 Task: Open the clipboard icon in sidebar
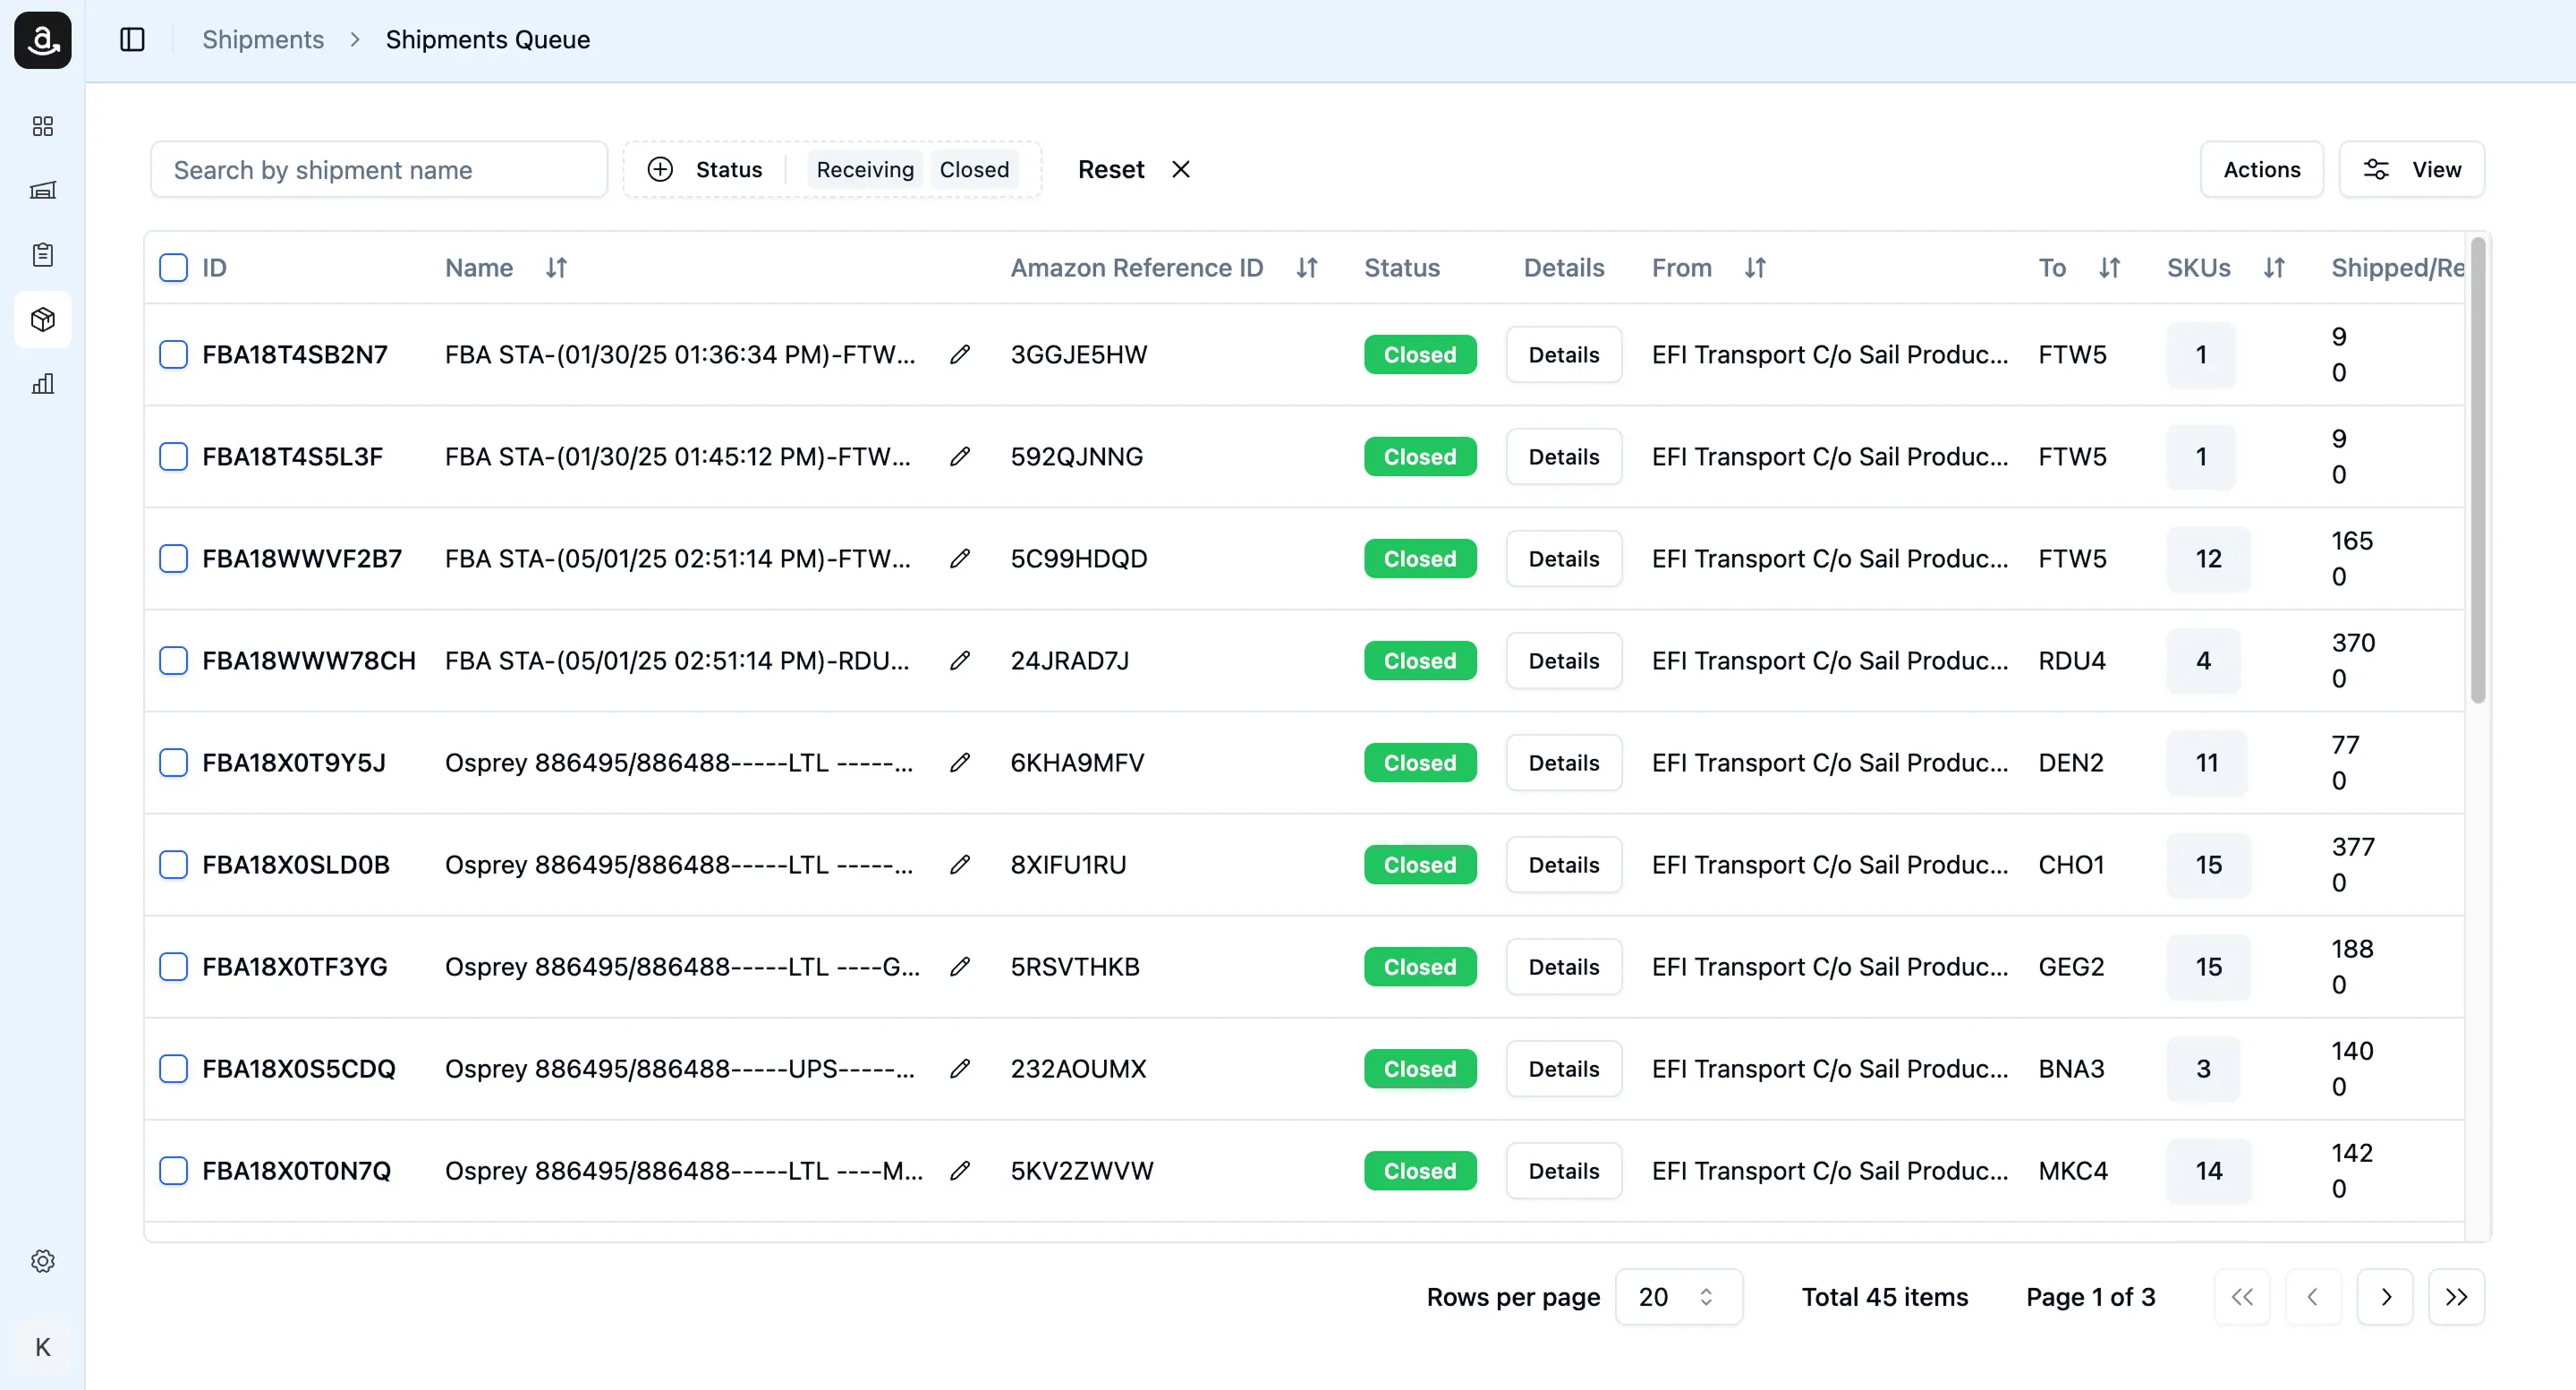(43, 255)
